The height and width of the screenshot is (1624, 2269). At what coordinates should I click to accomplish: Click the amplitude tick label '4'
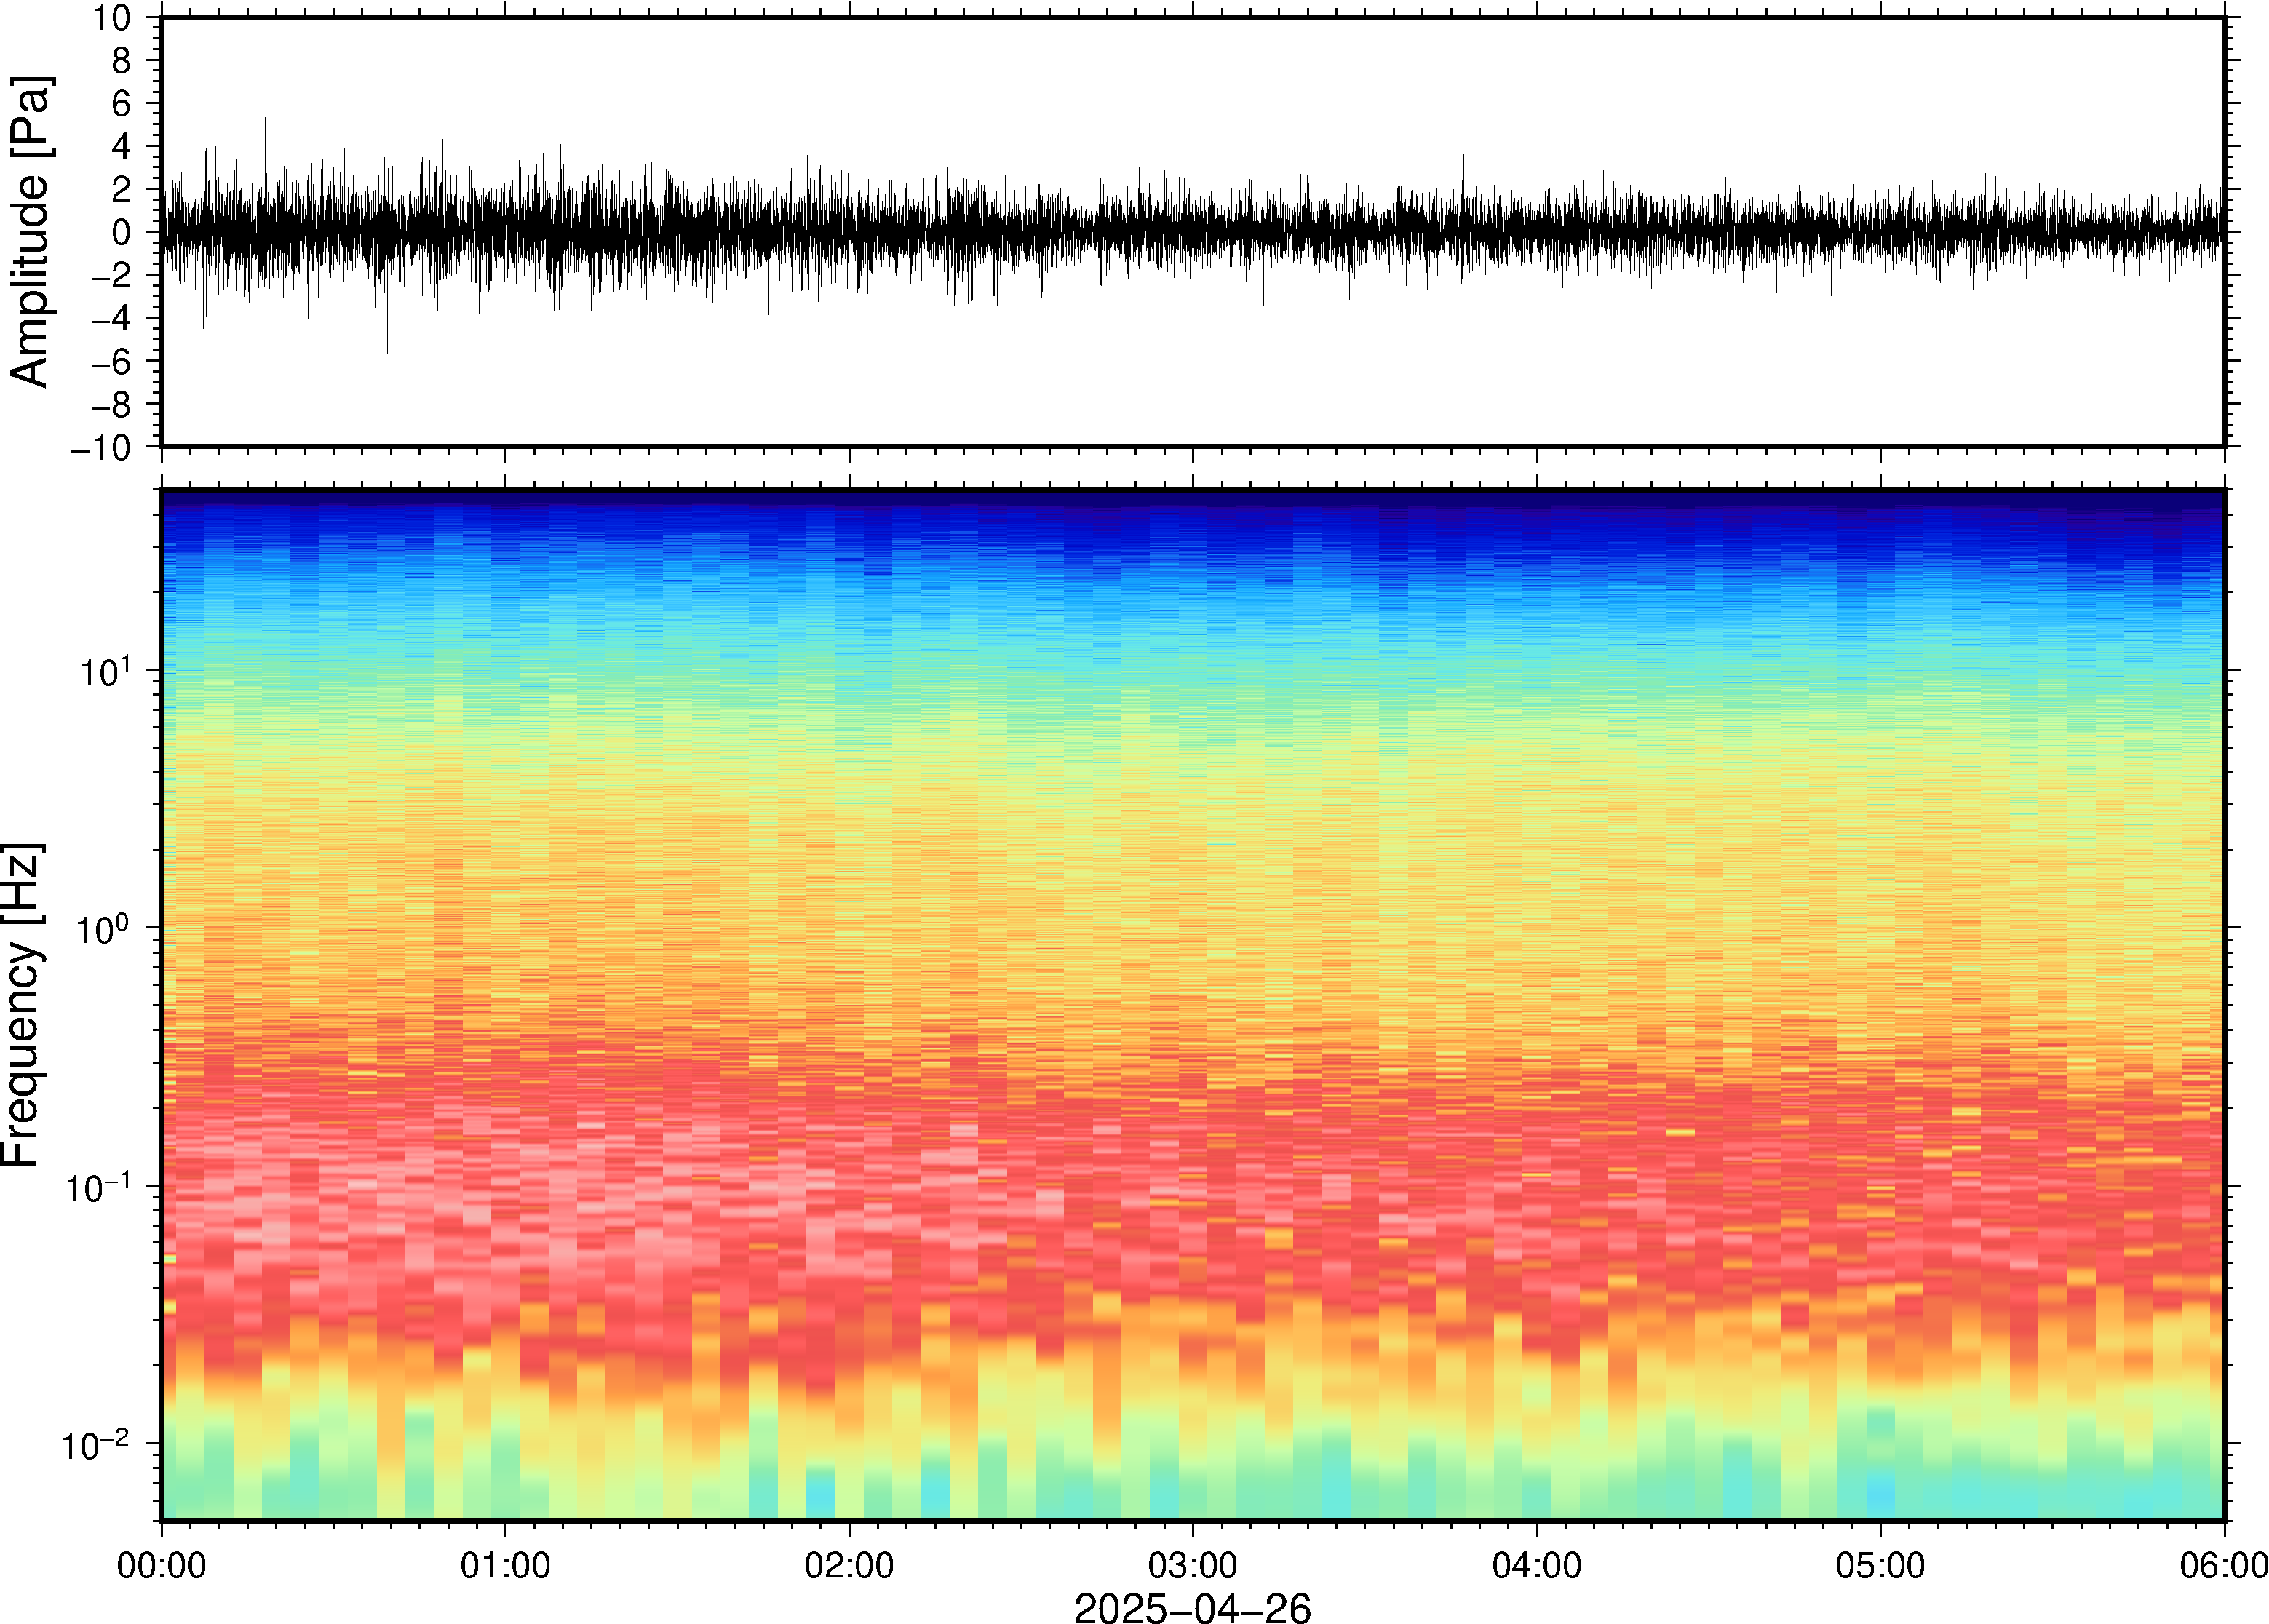point(122,147)
